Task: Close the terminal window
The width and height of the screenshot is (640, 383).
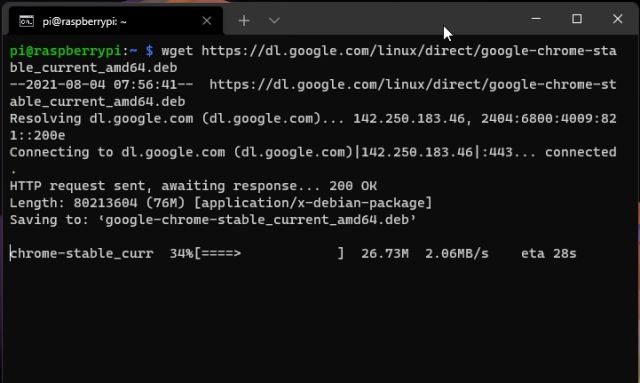Action: (618, 19)
